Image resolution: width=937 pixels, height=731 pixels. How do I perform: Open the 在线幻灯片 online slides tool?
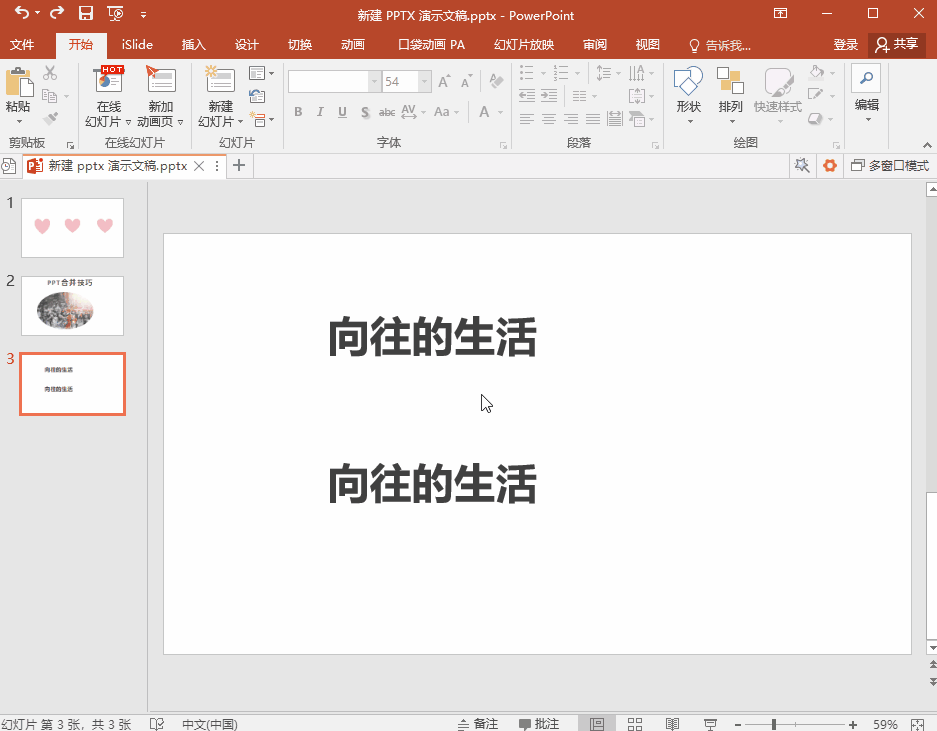pyautogui.click(x=108, y=96)
